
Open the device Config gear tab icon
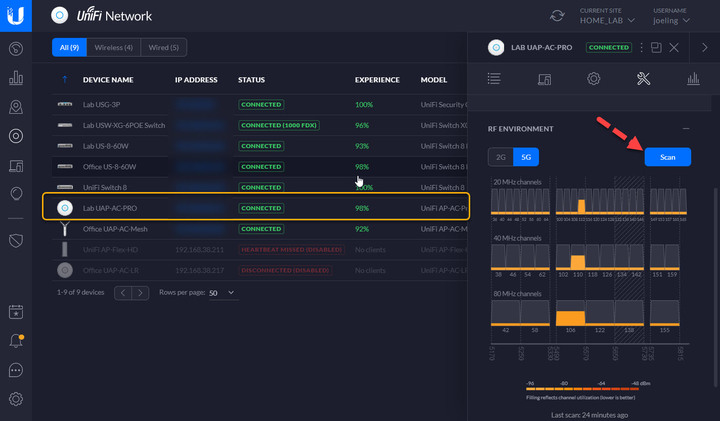click(594, 79)
